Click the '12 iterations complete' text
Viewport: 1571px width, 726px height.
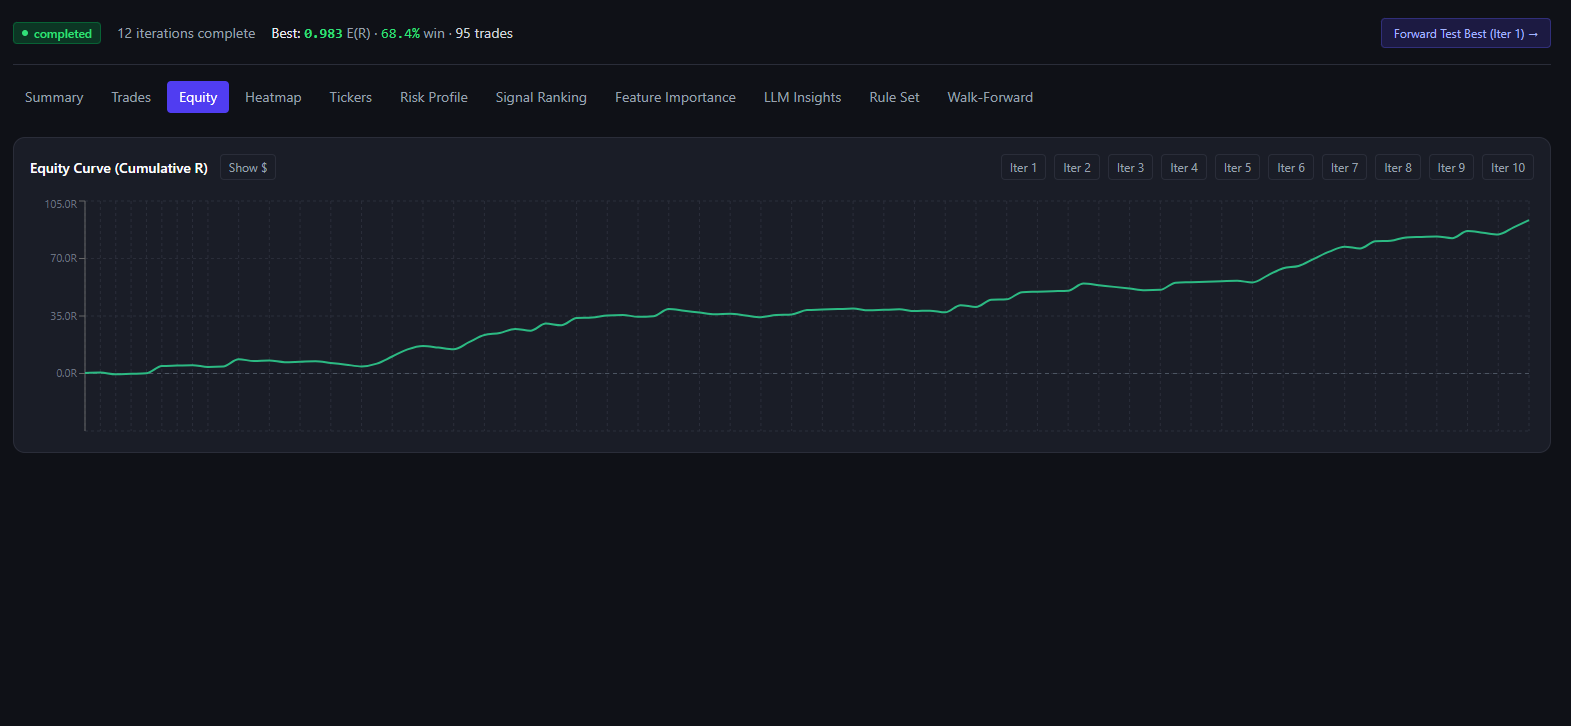[x=186, y=33]
